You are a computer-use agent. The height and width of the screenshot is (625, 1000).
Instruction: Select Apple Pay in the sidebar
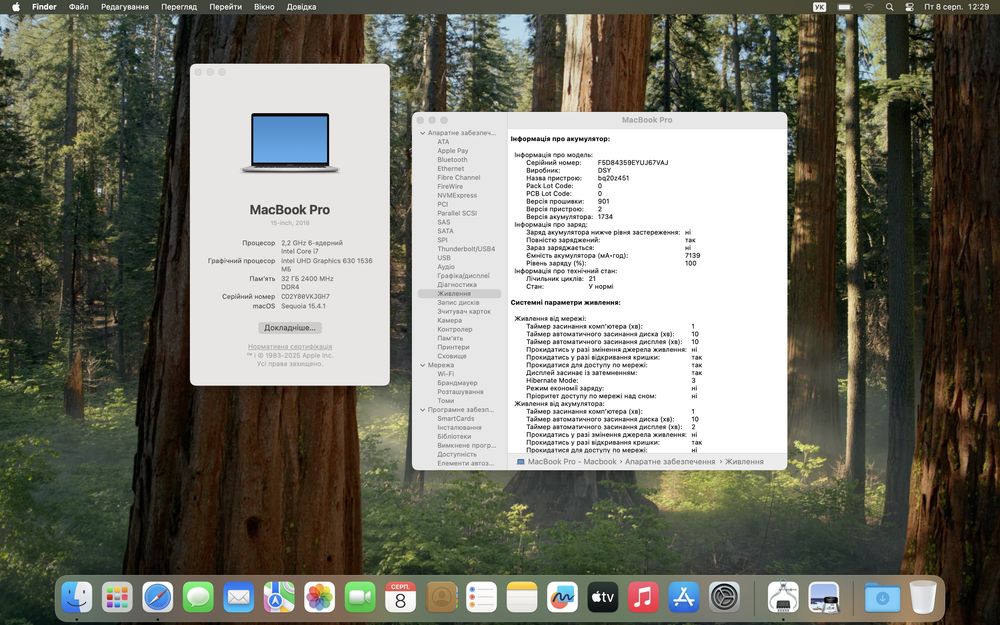(453, 151)
